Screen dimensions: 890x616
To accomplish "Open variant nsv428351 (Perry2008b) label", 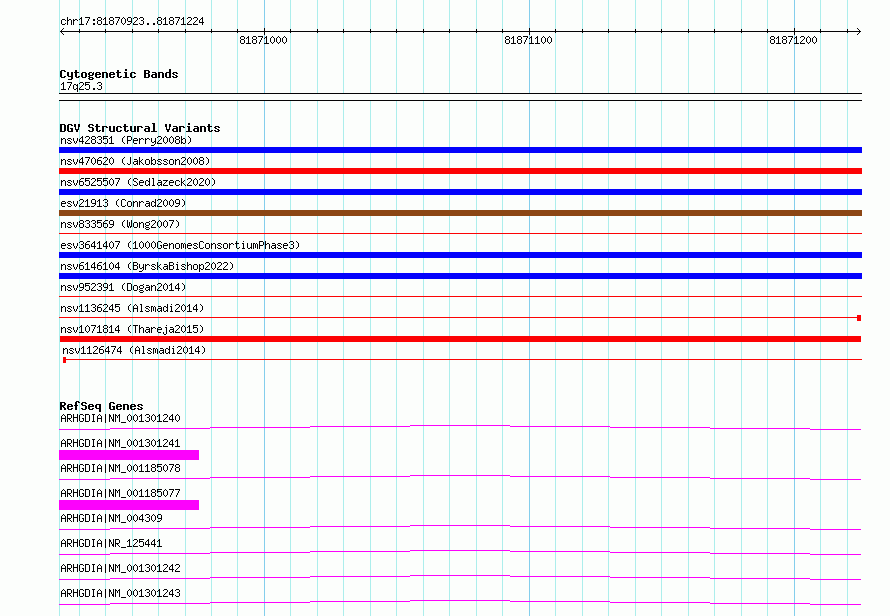I will click(x=126, y=140).
